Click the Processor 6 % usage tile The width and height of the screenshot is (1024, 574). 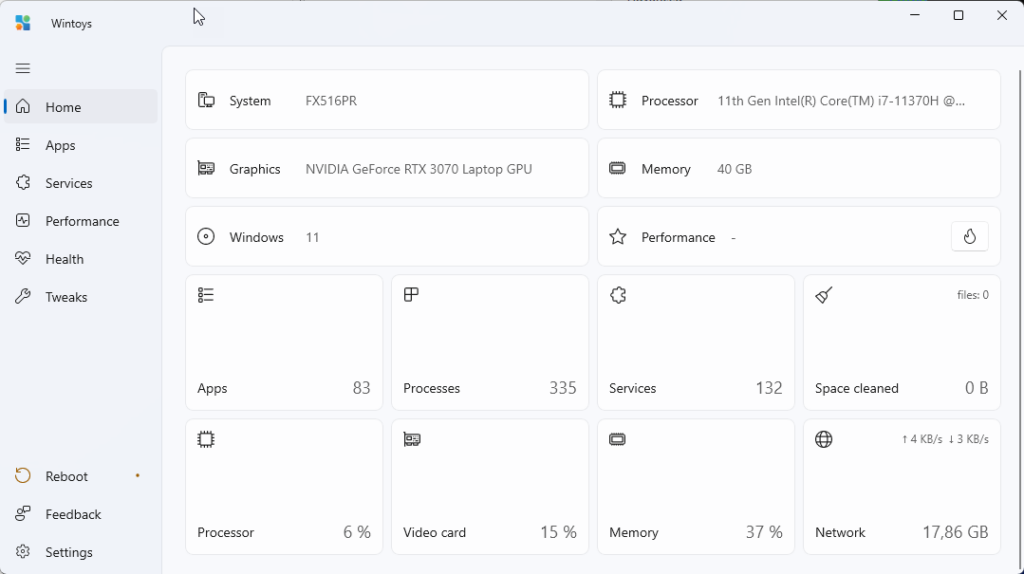pos(284,486)
